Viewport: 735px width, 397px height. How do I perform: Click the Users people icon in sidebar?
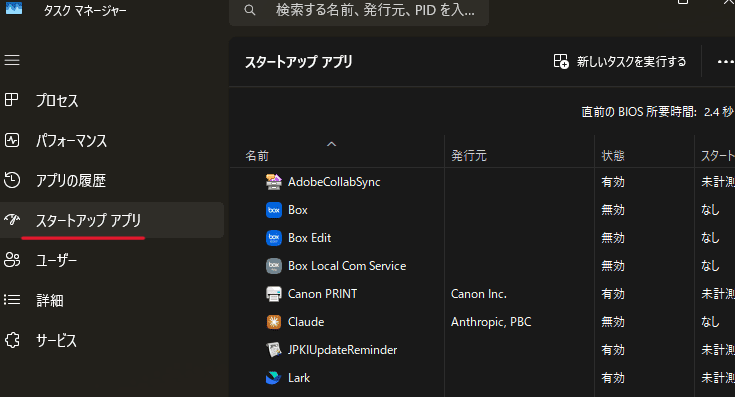(x=12, y=260)
